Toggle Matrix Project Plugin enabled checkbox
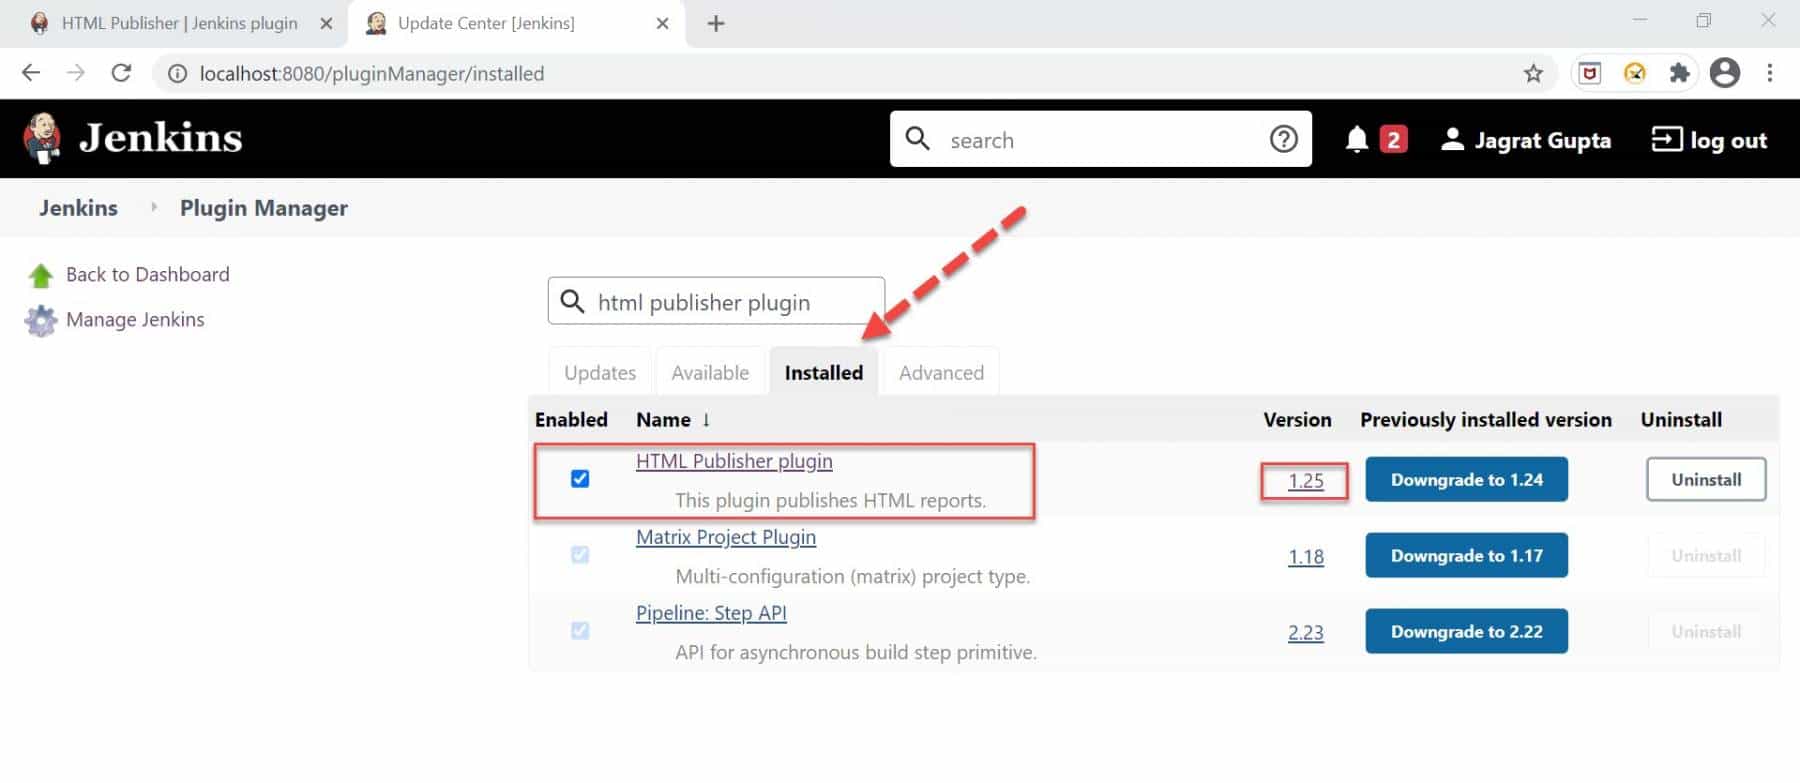The height and width of the screenshot is (783, 1800). click(x=580, y=555)
